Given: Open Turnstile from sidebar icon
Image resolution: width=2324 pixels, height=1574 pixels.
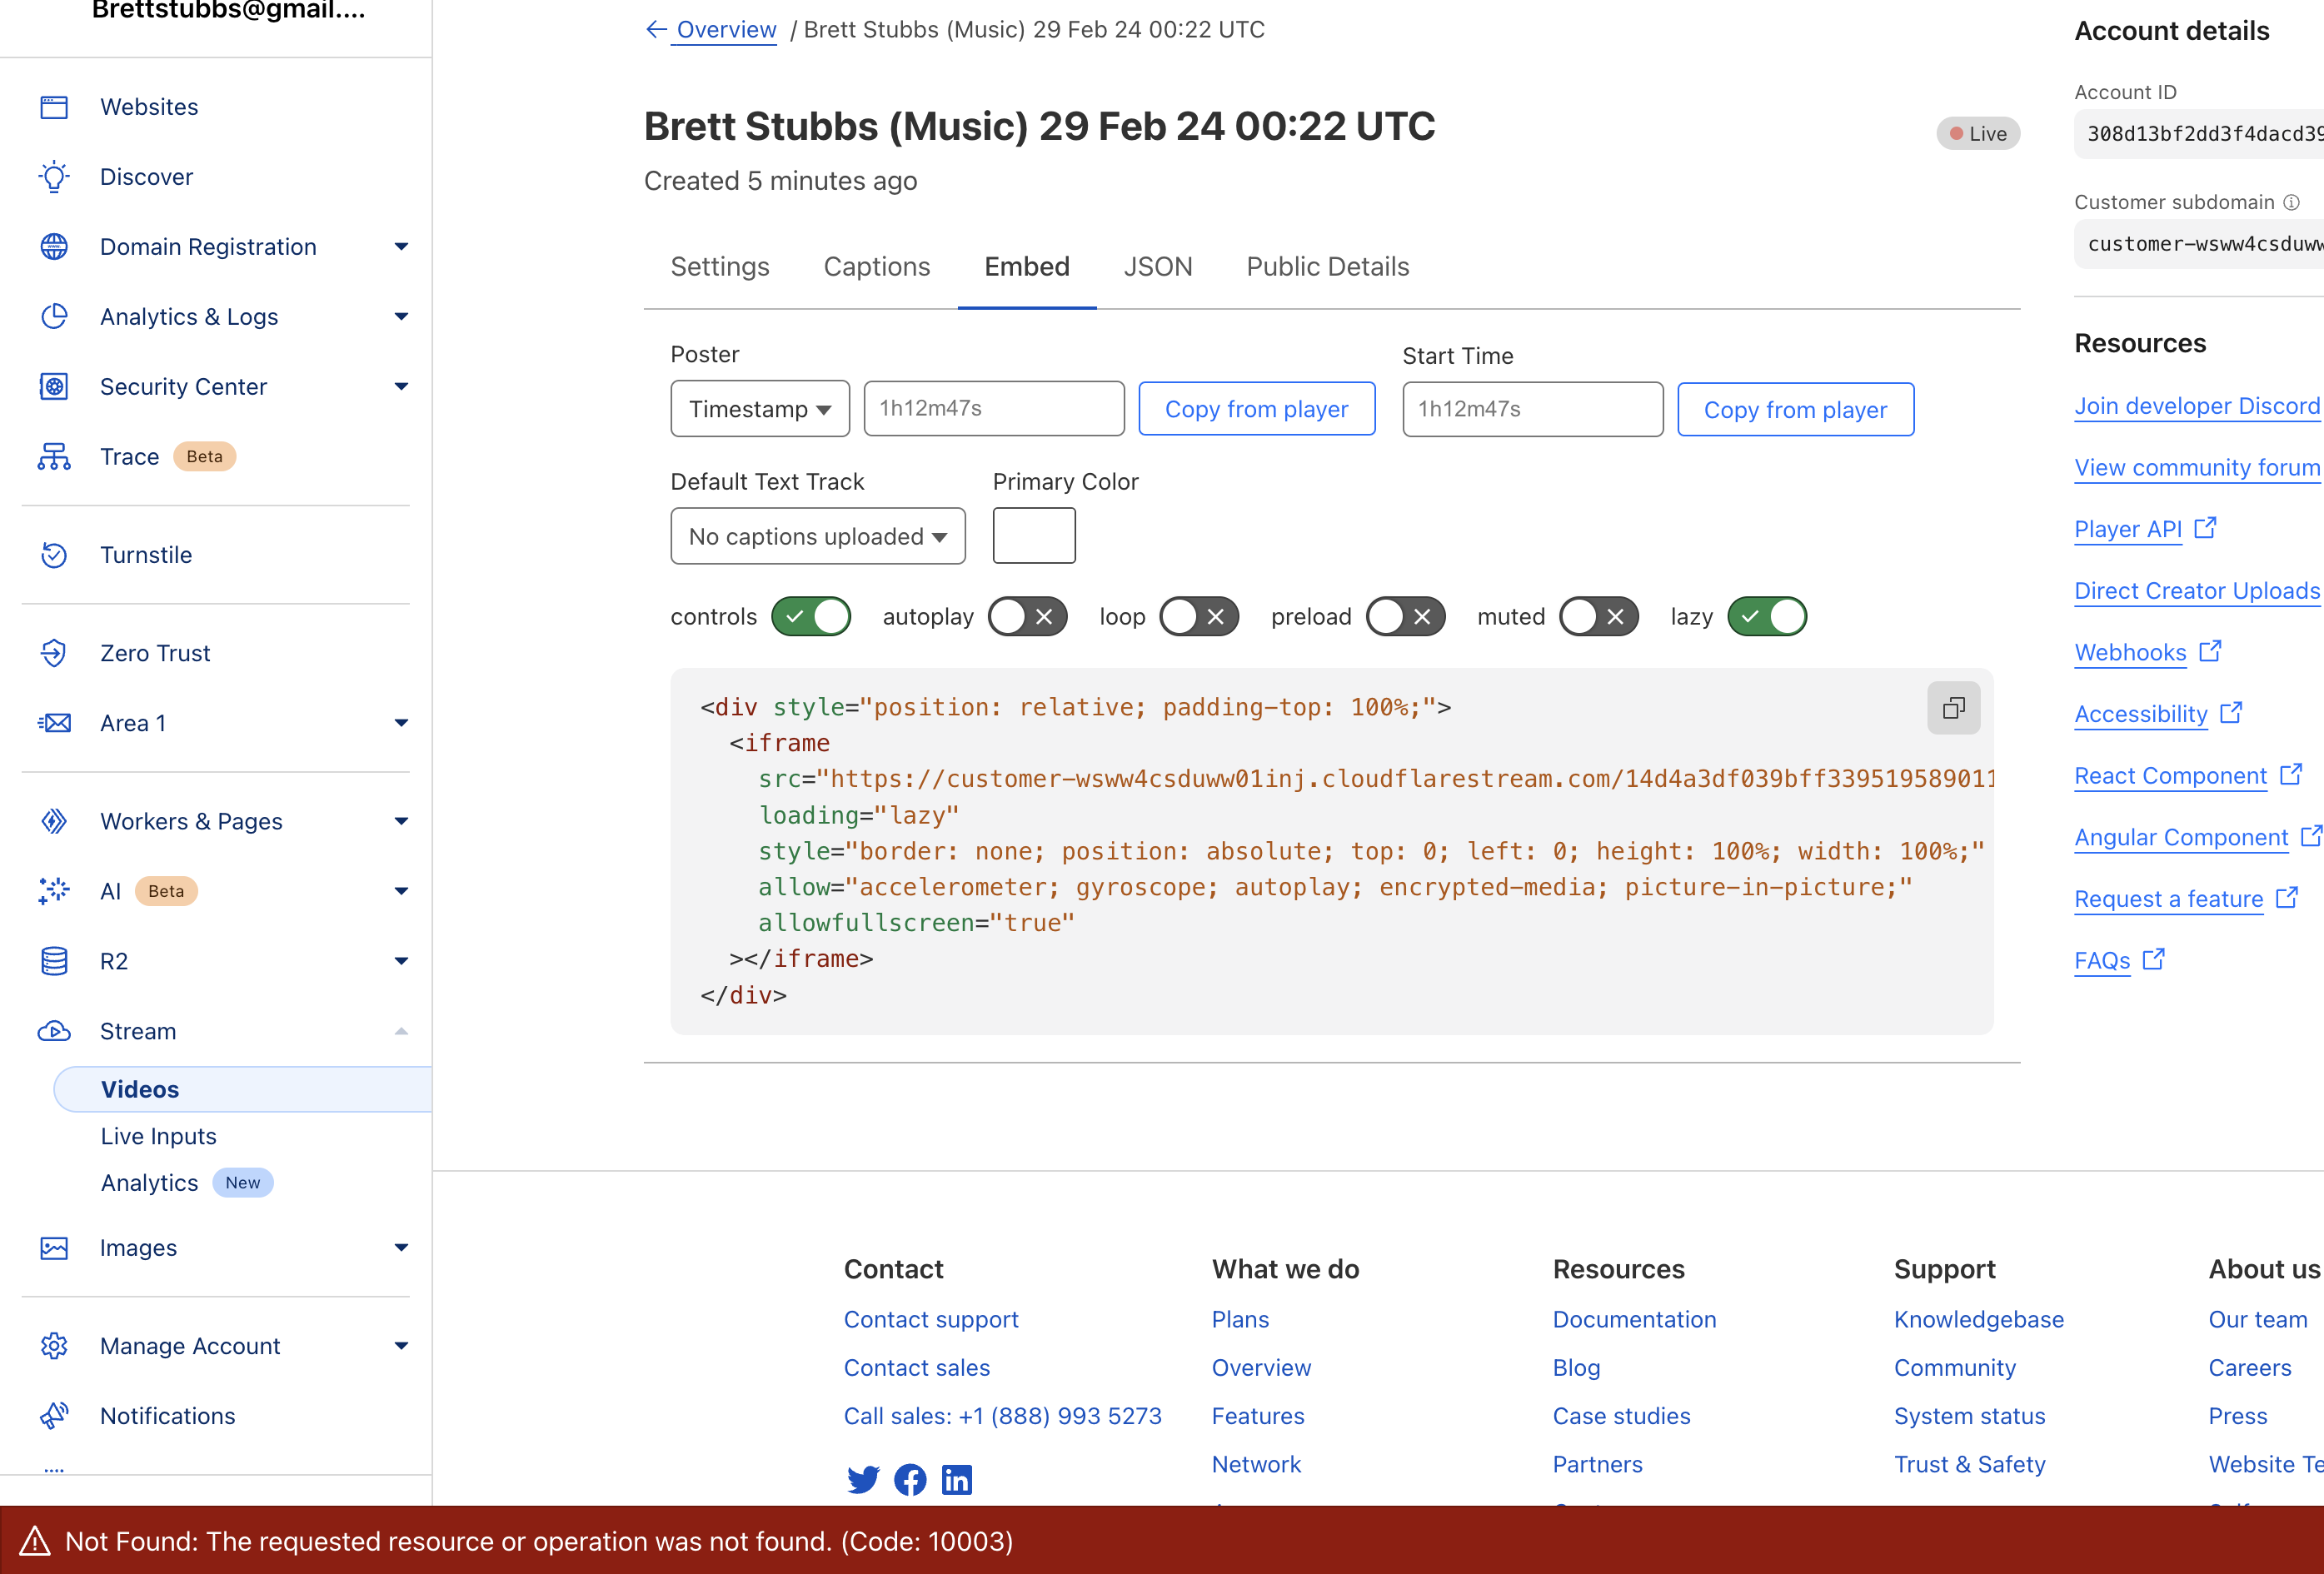Looking at the screenshot, I should pos(54,555).
